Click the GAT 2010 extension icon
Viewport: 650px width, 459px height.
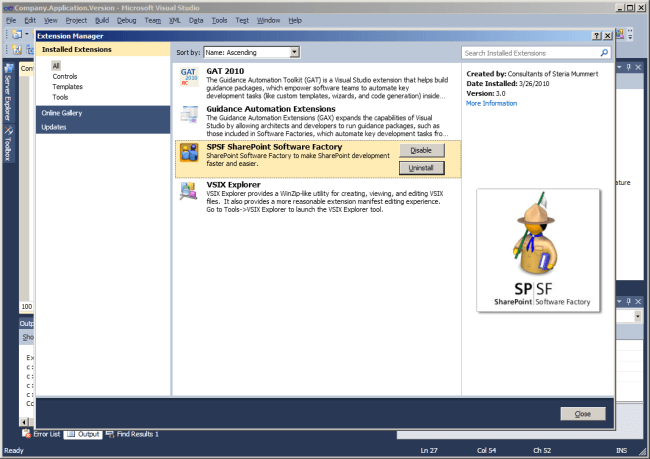[189, 77]
